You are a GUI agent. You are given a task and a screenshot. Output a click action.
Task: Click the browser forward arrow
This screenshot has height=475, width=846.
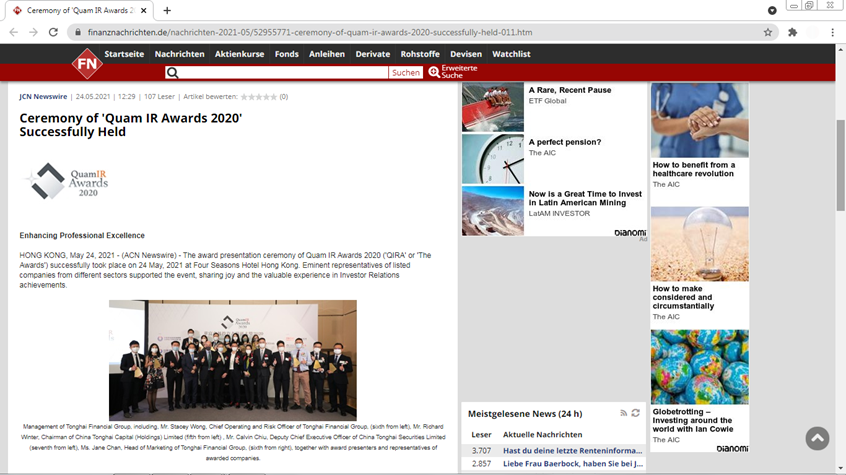pos(33,32)
